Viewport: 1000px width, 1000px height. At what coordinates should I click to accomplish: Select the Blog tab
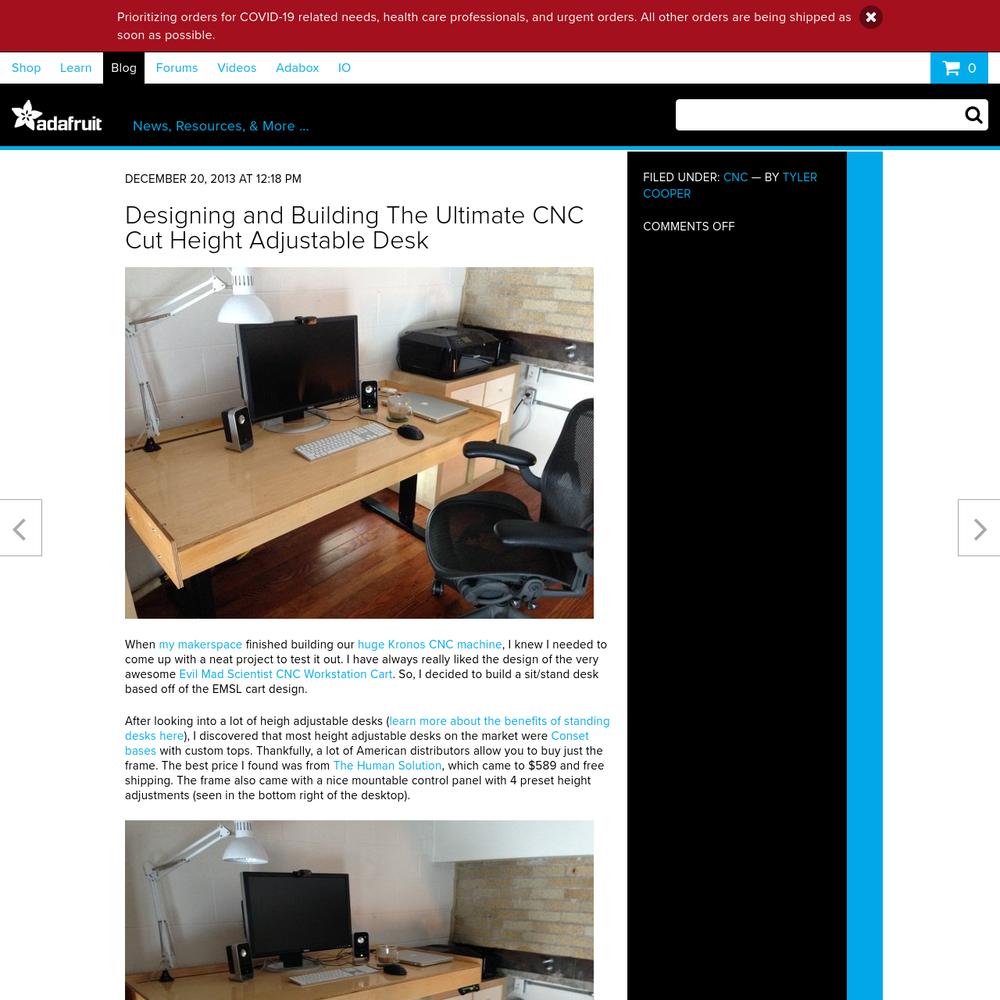(x=124, y=68)
